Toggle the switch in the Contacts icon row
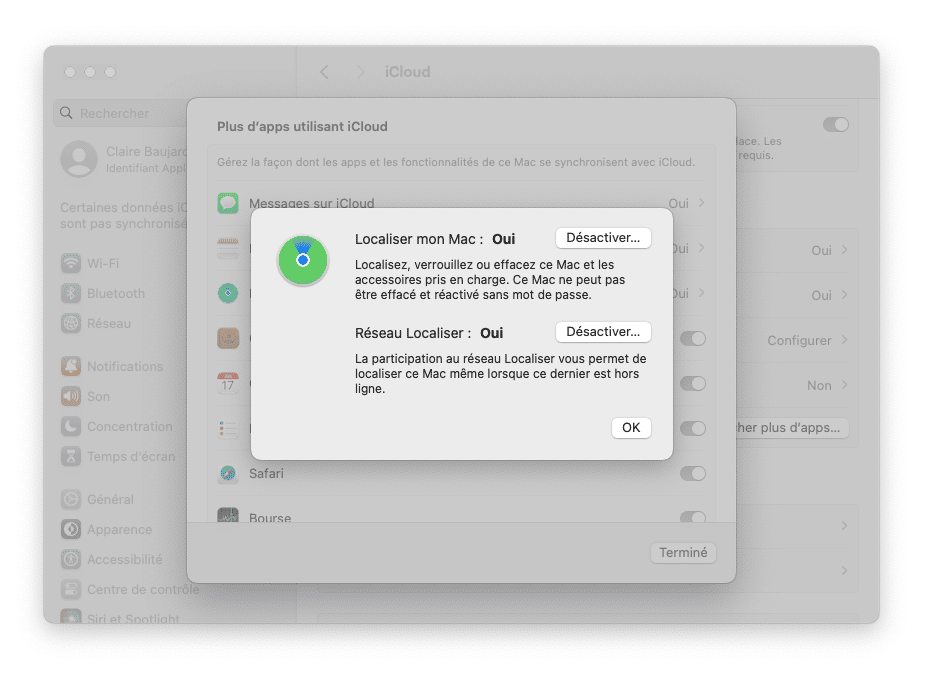 (x=693, y=338)
